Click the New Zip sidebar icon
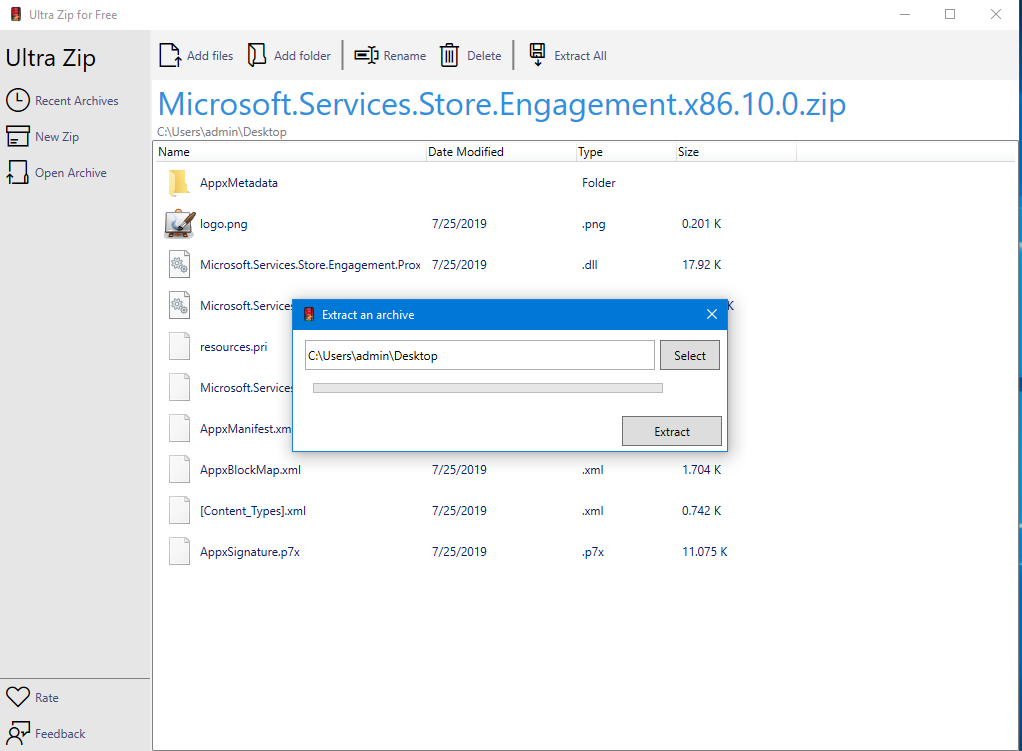This screenshot has height=751, width=1022. [x=18, y=136]
